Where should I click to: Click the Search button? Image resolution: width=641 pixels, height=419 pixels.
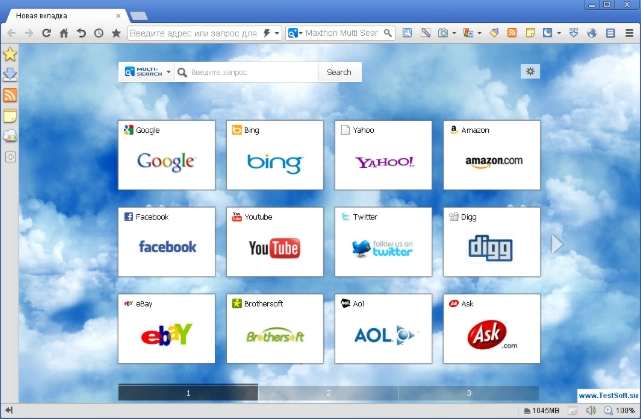point(339,72)
